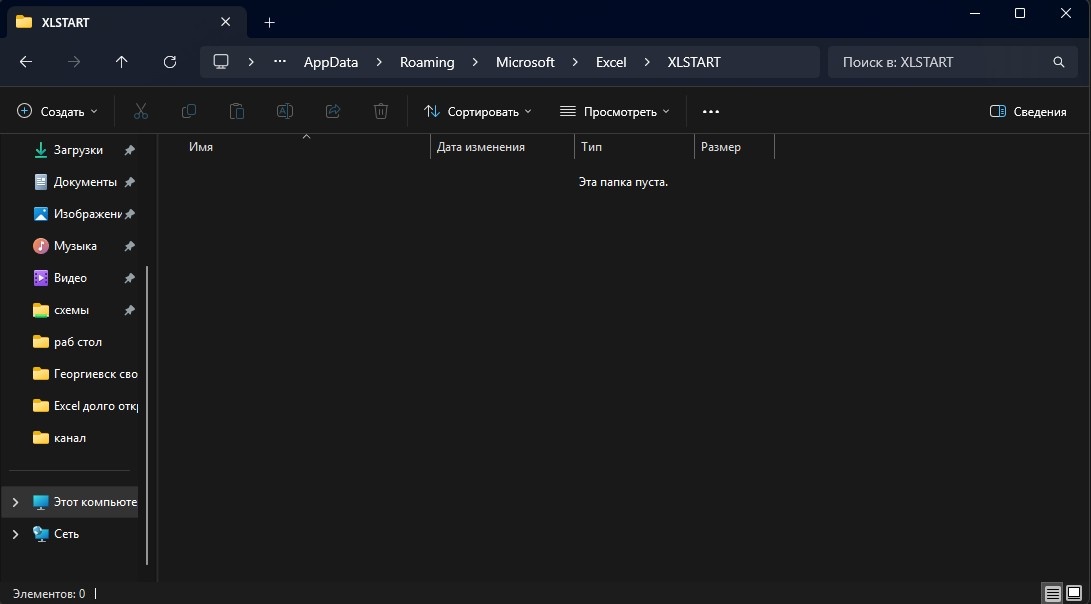The width and height of the screenshot is (1091, 604).
Task: Sort by the Размер column header
Action: [734, 147]
